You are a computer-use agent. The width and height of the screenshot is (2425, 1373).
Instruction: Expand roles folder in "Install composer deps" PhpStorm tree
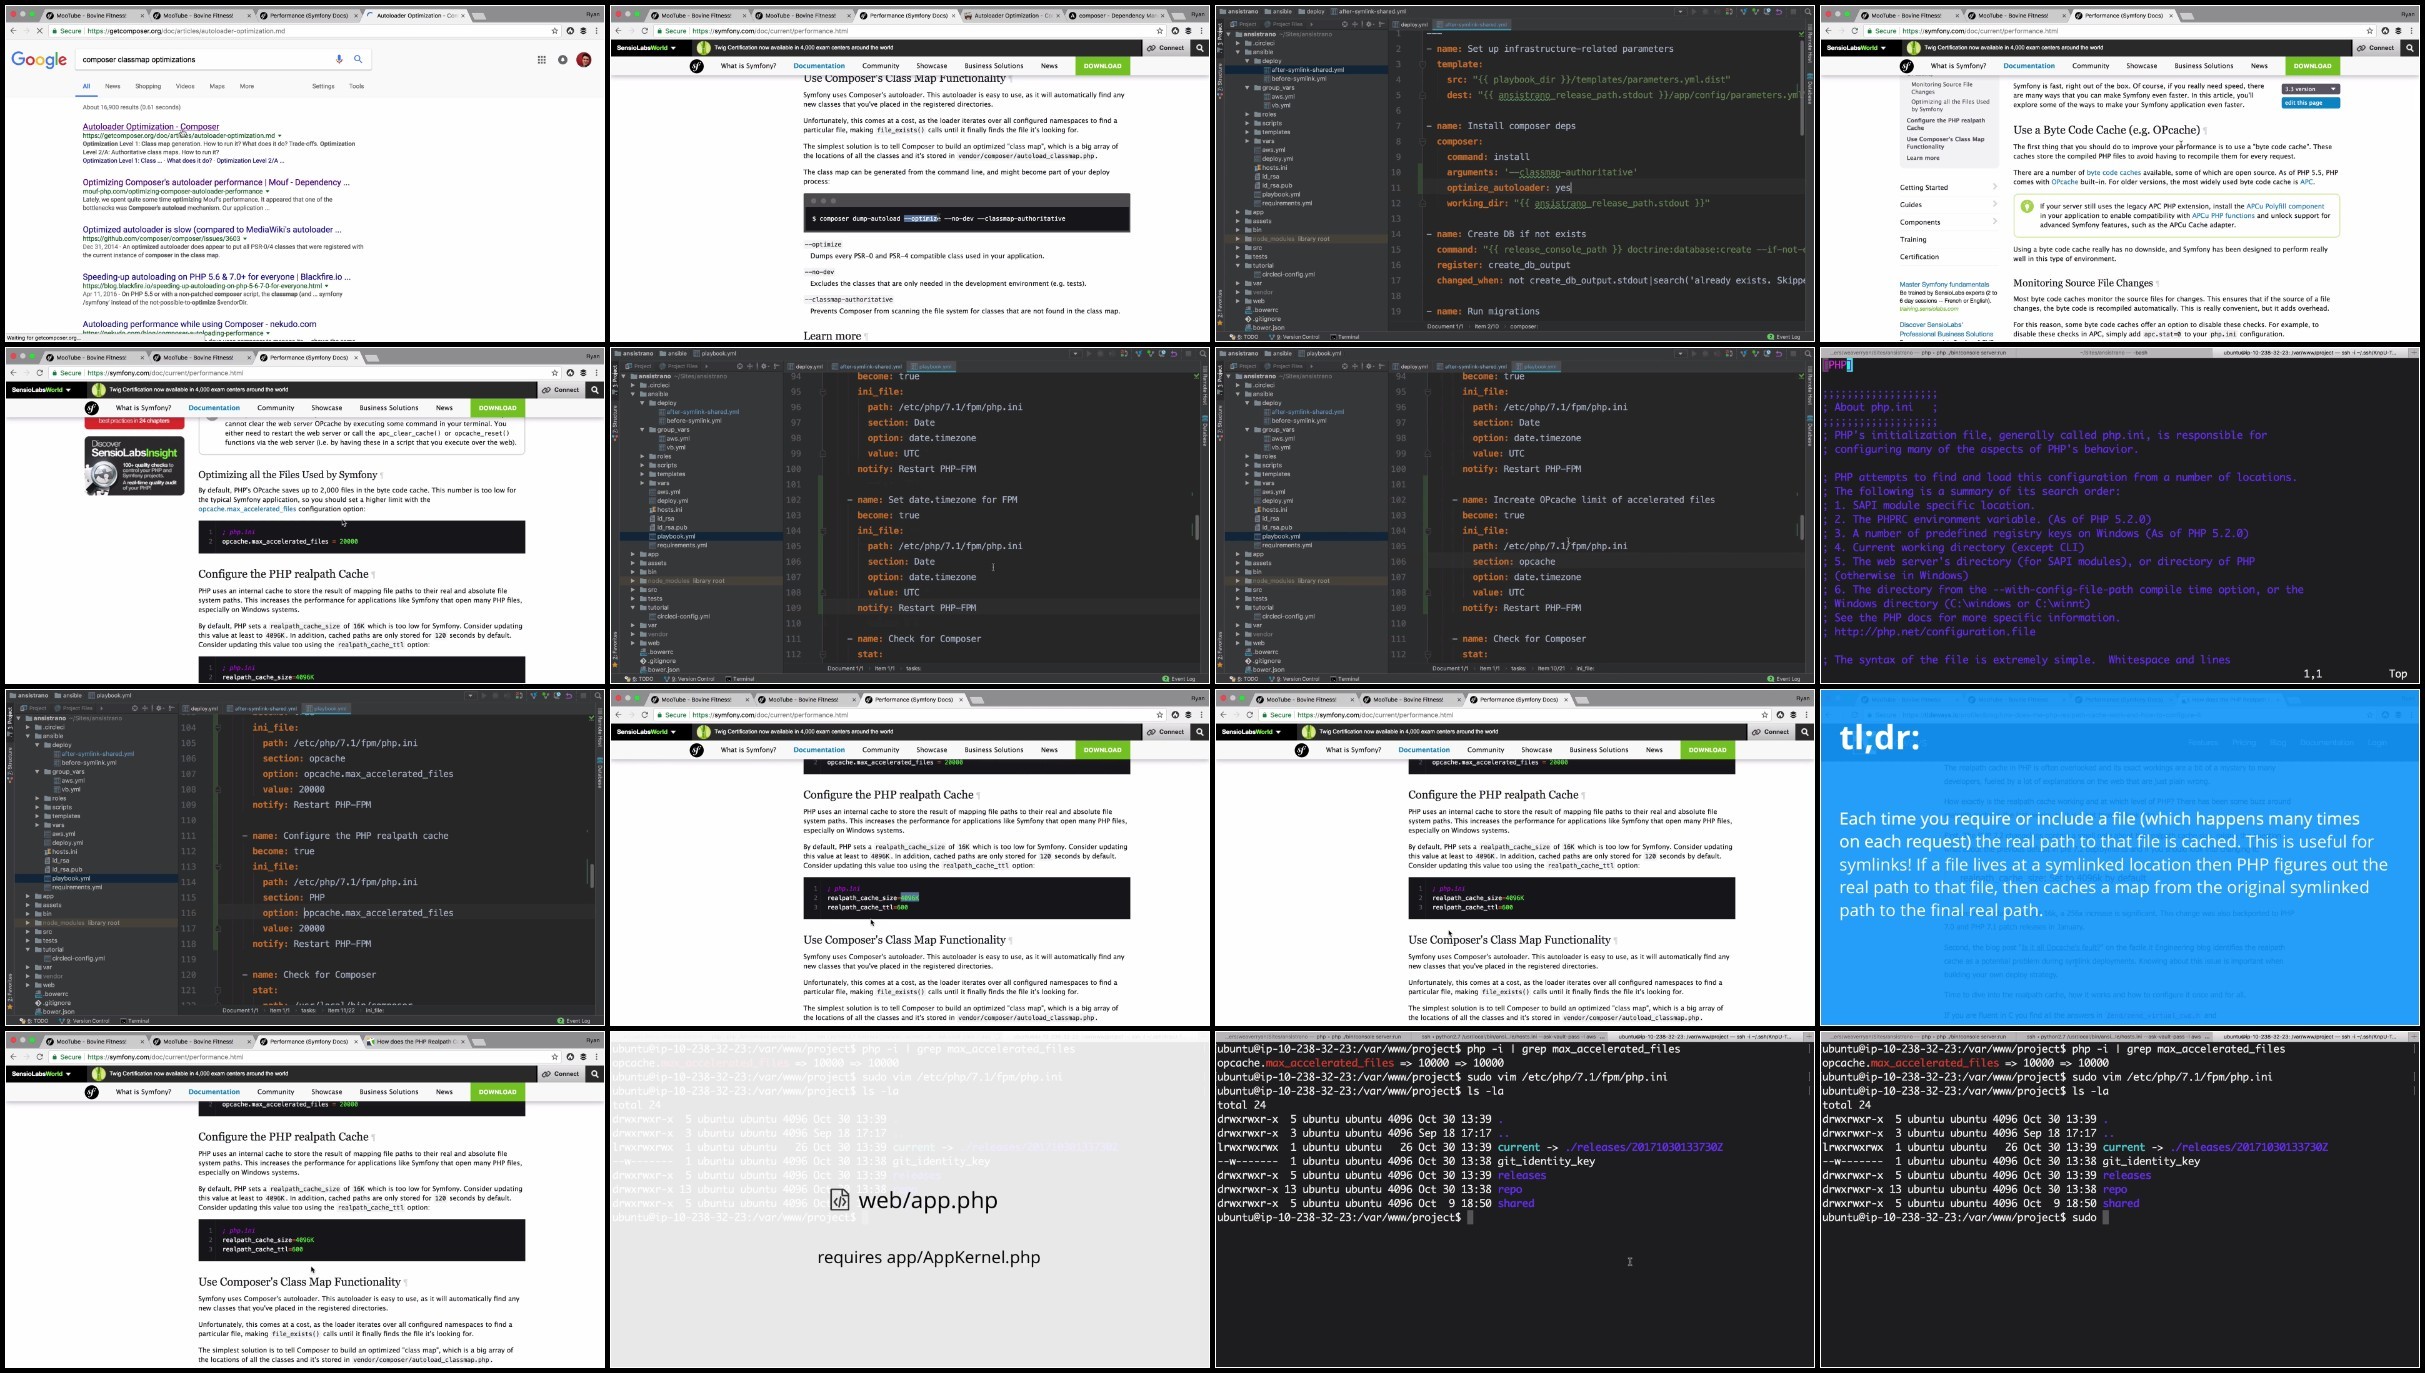tap(1248, 114)
